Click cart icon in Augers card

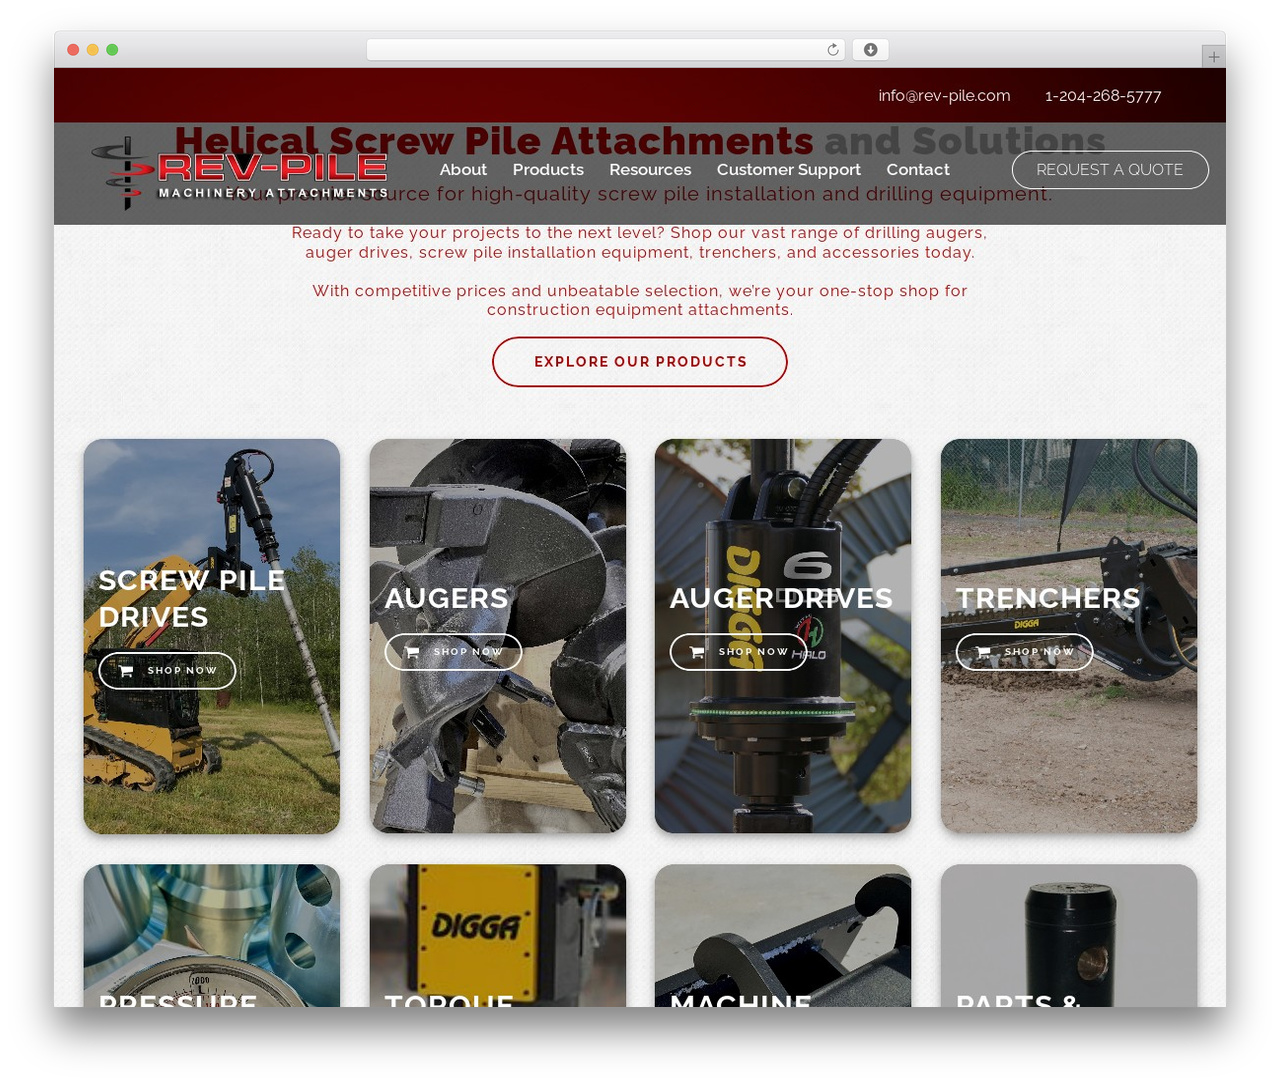click(x=413, y=652)
